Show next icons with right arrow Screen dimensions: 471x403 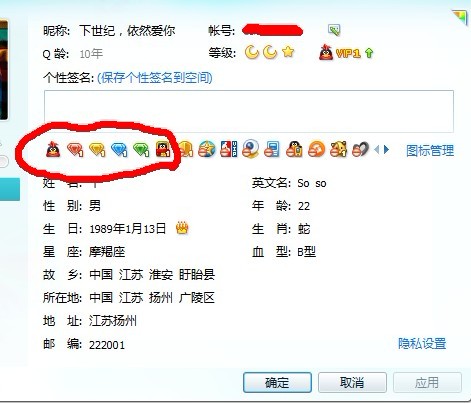point(386,150)
